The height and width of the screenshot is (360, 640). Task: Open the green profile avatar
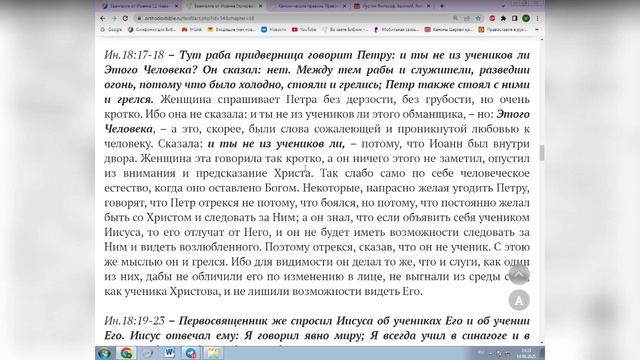[526, 18]
